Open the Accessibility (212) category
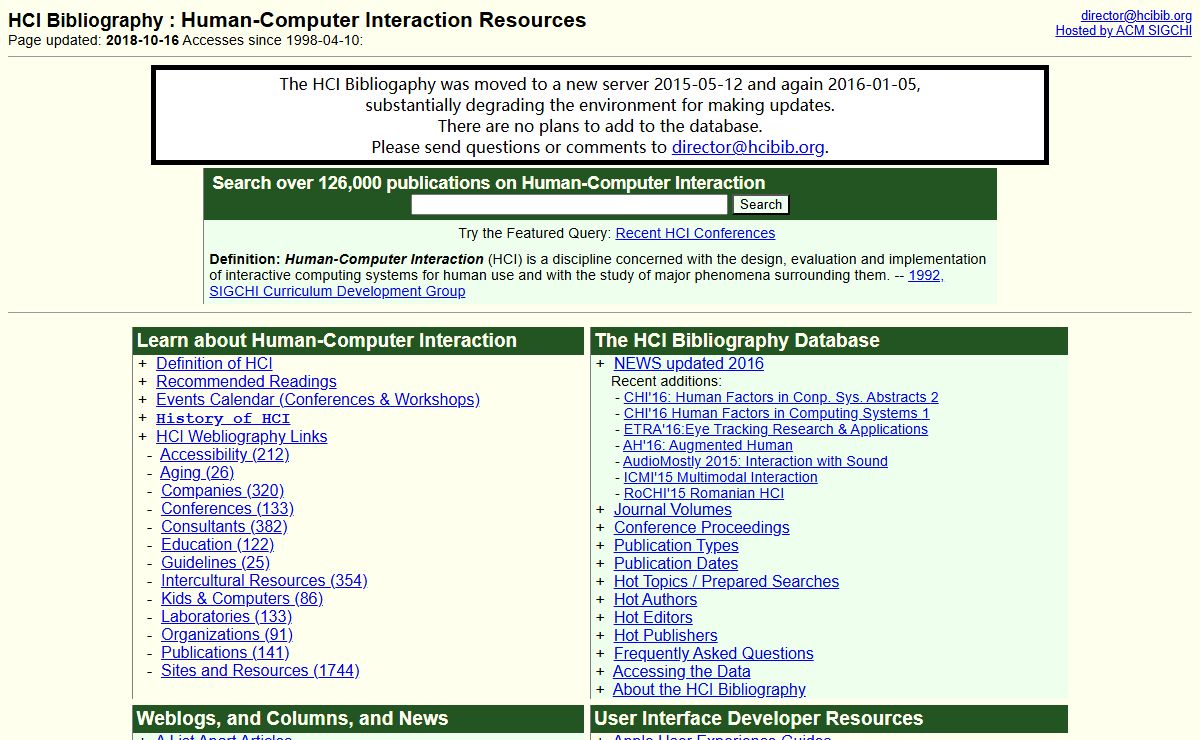Image resolution: width=1200 pixels, height=740 pixels. tap(225, 455)
